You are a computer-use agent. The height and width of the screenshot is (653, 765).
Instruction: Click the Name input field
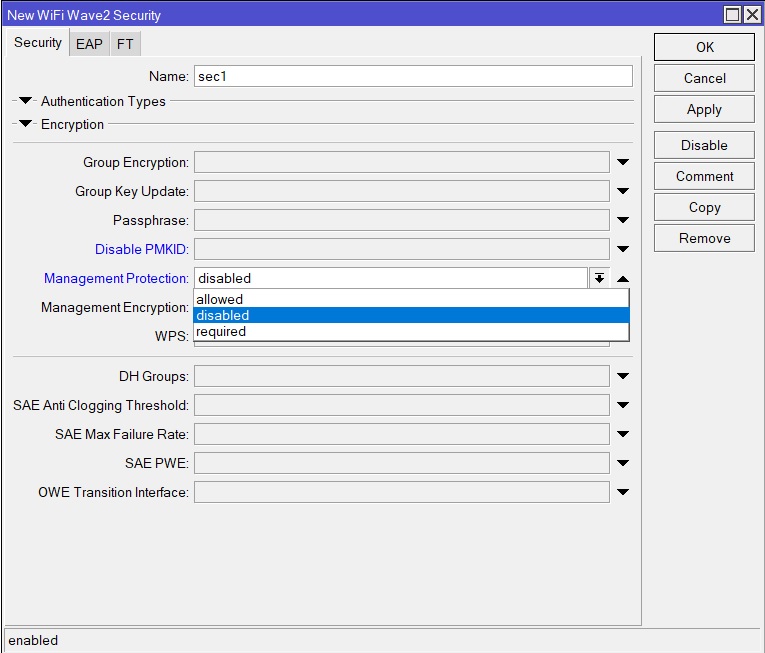point(413,77)
